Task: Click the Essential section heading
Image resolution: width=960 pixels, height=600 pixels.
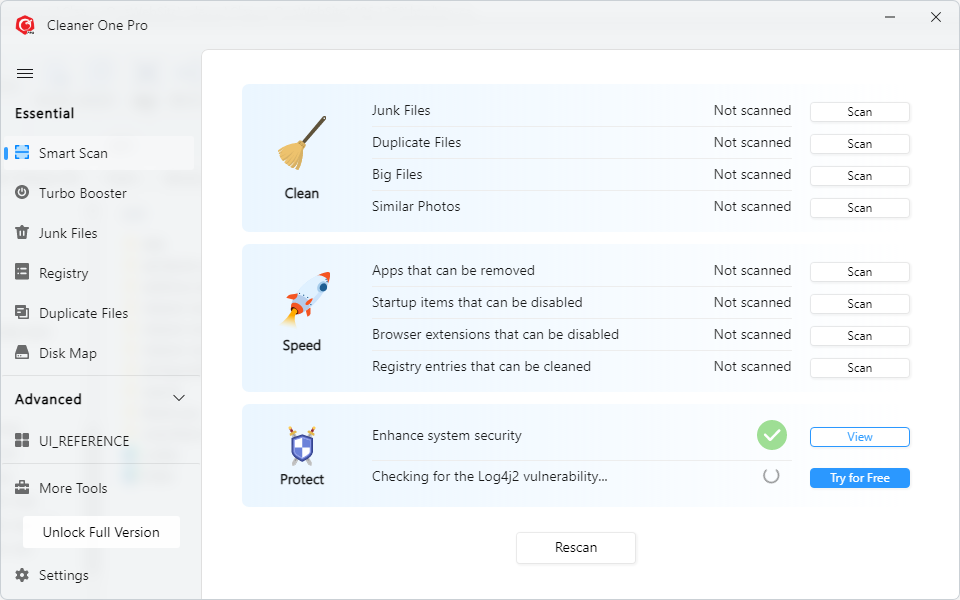Action: pos(44,113)
